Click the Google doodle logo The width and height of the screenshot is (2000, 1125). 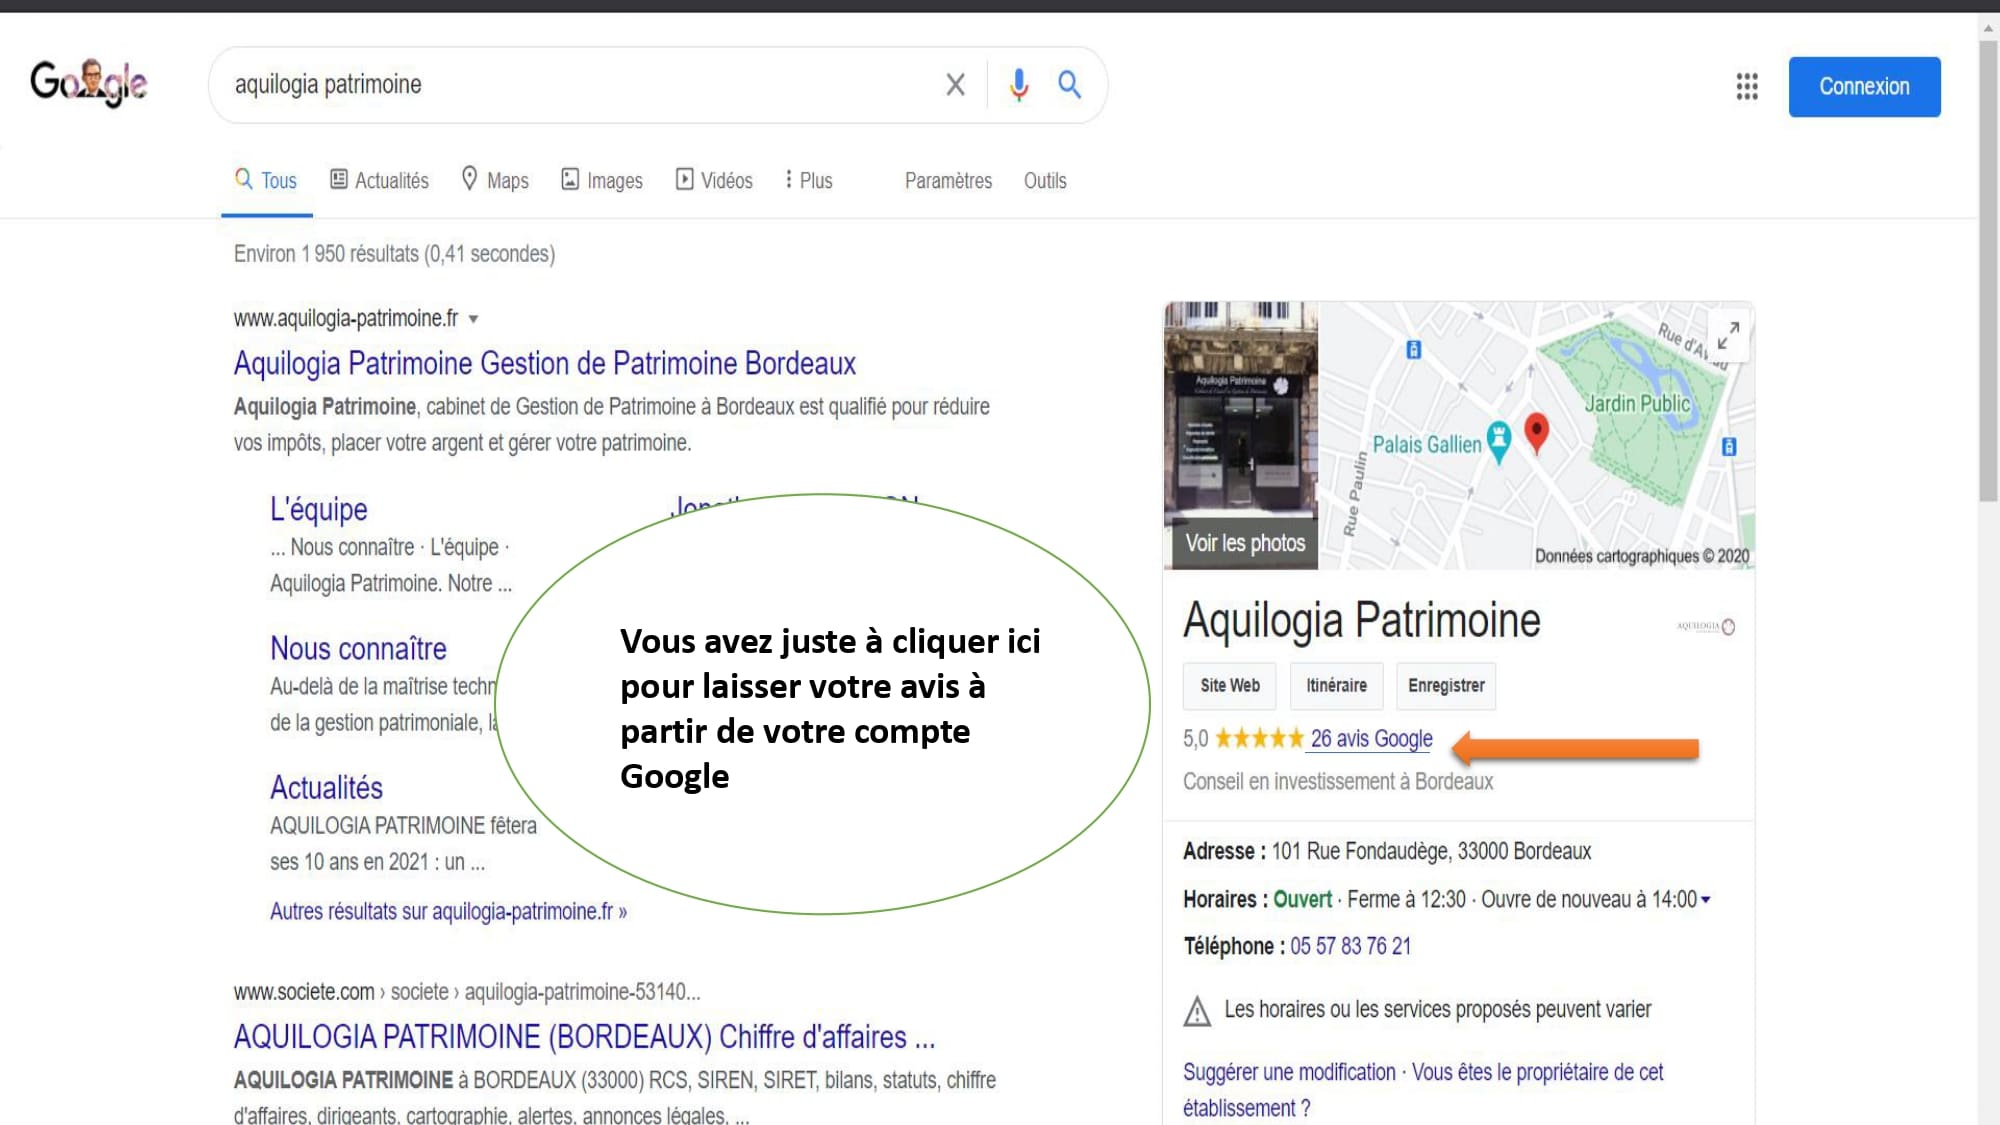tap(88, 84)
